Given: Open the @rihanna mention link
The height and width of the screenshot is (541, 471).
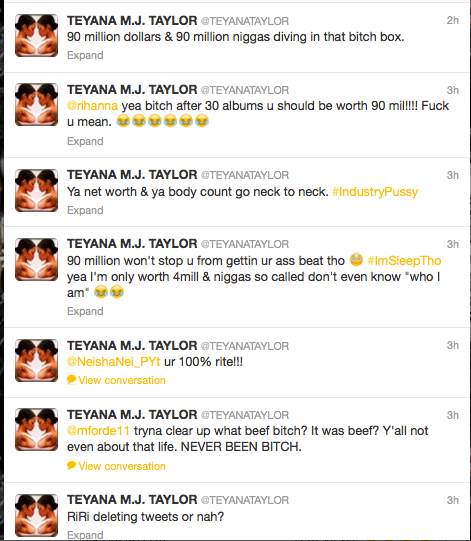Looking at the screenshot, I should click(x=92, y=106).
